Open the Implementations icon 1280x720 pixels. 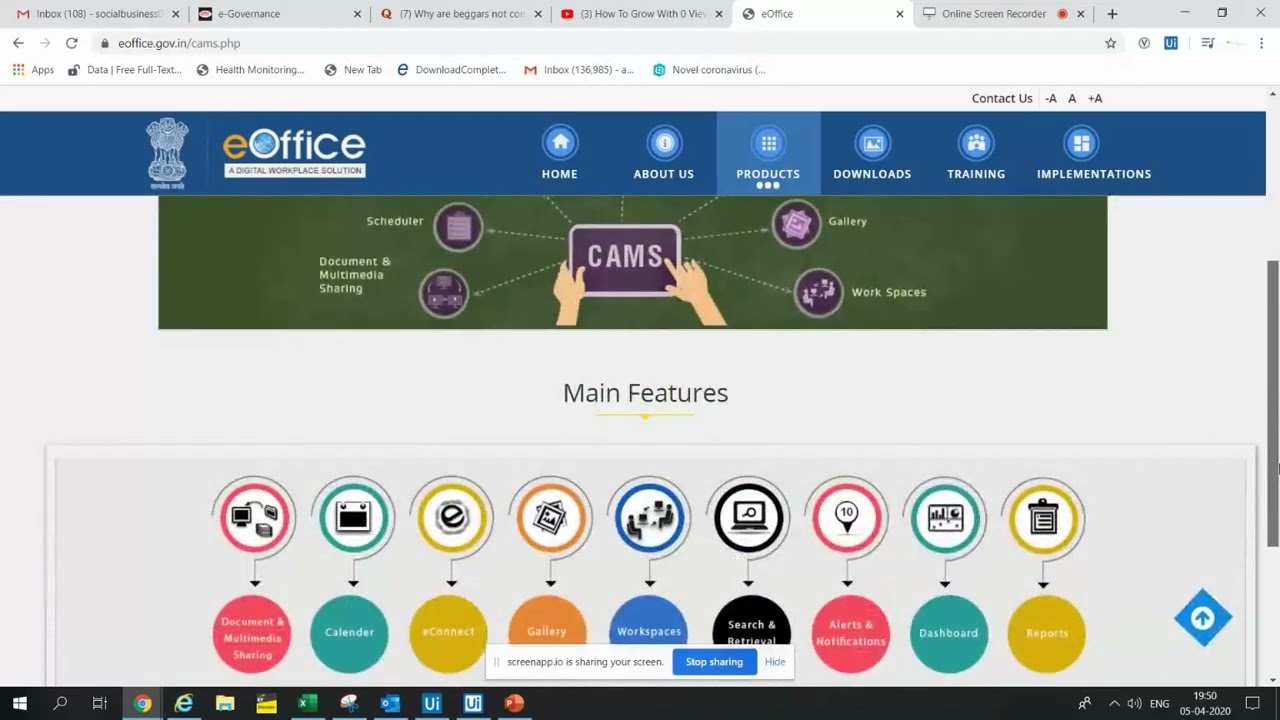tap(1080, 143)
